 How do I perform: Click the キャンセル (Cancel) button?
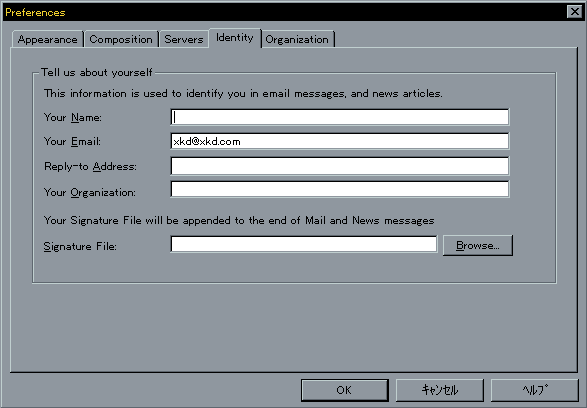[440, 390]
